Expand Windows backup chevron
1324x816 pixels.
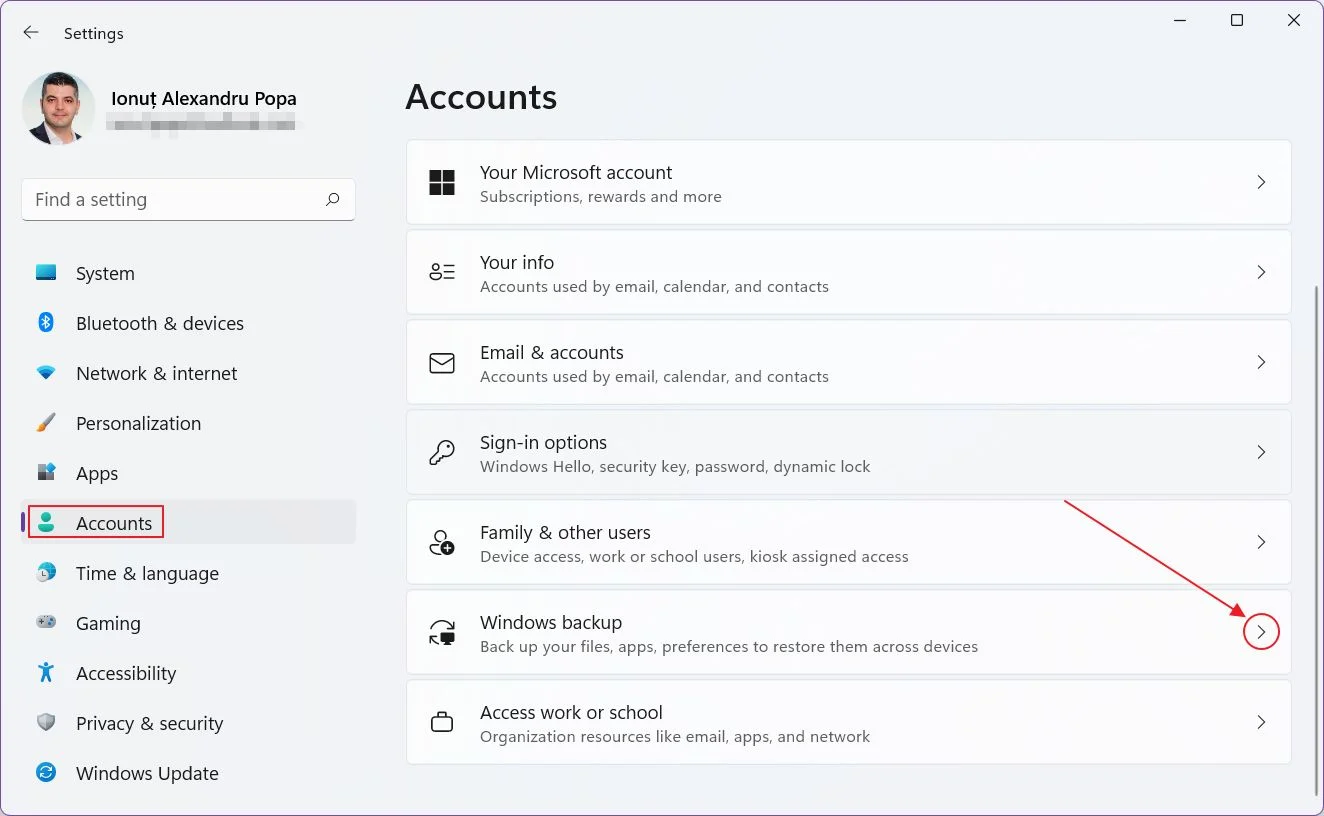(x=1261, y=632)
